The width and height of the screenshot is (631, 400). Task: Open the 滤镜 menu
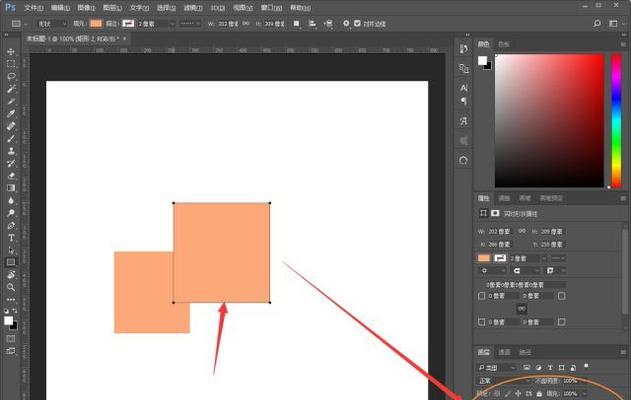[193, 8]
